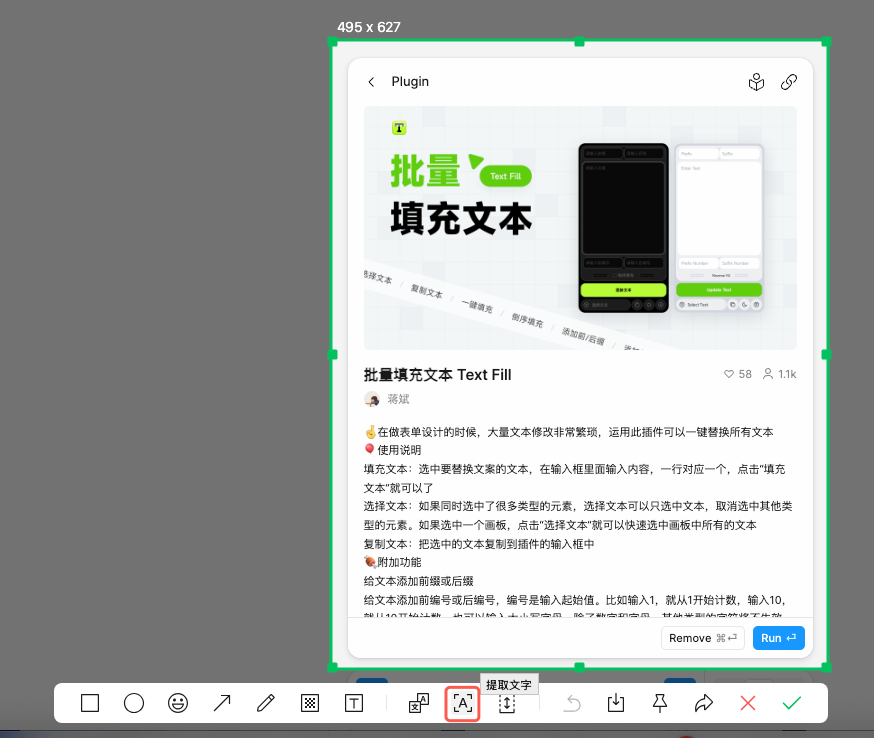The height and width of the screenshot is (738, 874).
Task: Click the plugin title 批量填充文本 Text Fill
Action: tap(438, 375)
